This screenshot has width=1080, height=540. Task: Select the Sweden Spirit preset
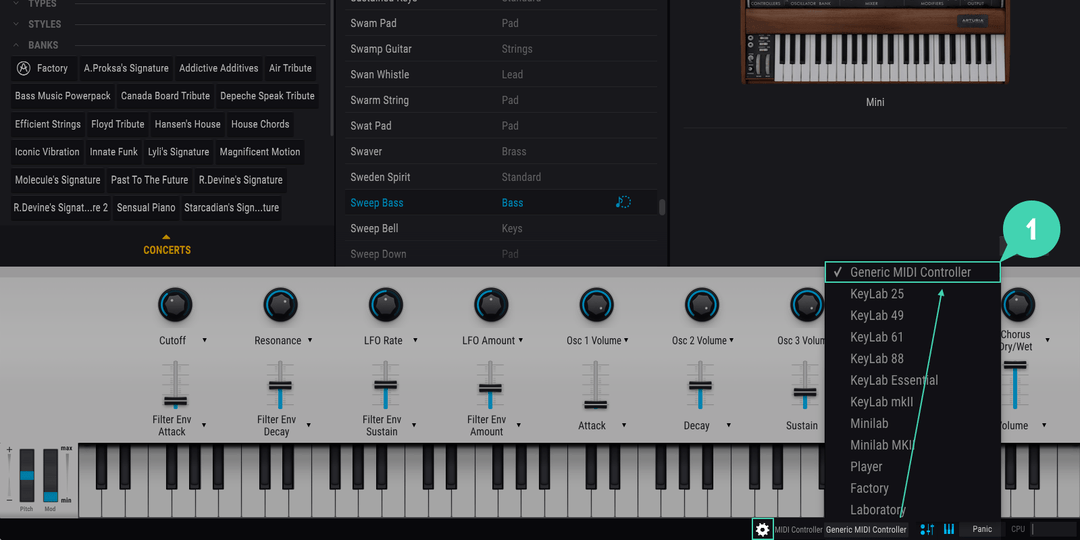point(501,177)
